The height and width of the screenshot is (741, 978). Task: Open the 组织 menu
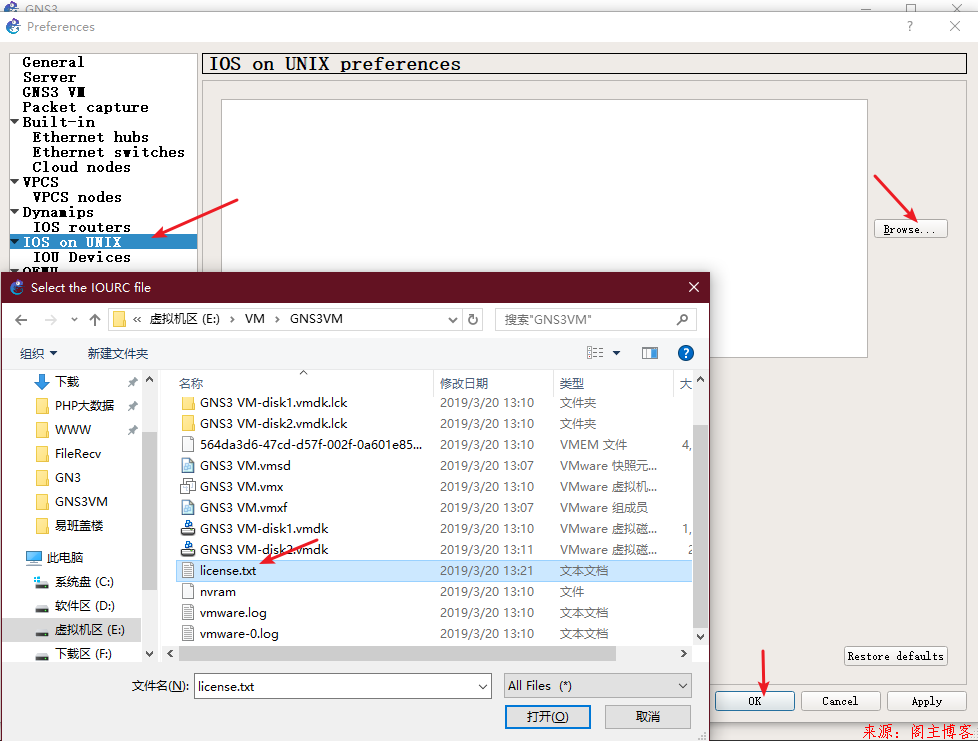(38, 354)
